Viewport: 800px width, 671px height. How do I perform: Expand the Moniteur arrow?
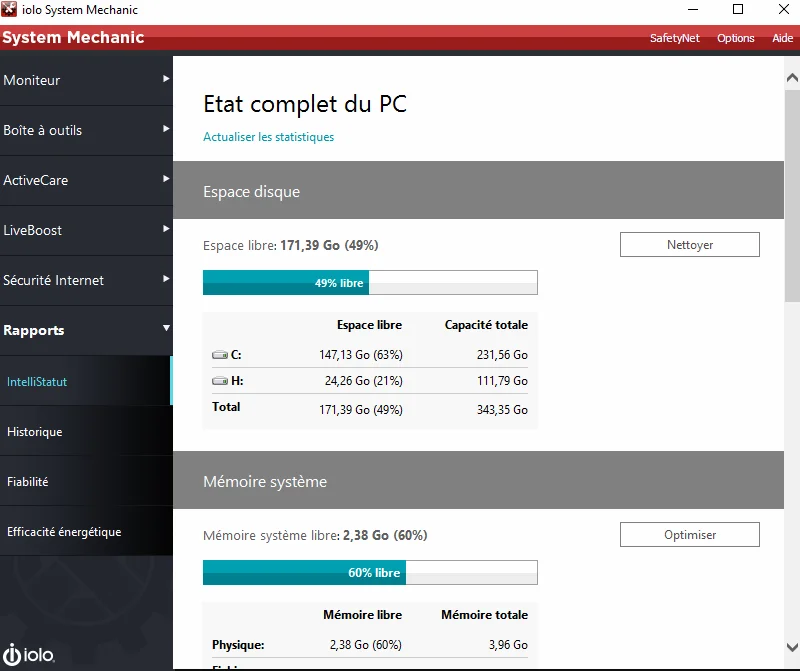click(166, 79)
